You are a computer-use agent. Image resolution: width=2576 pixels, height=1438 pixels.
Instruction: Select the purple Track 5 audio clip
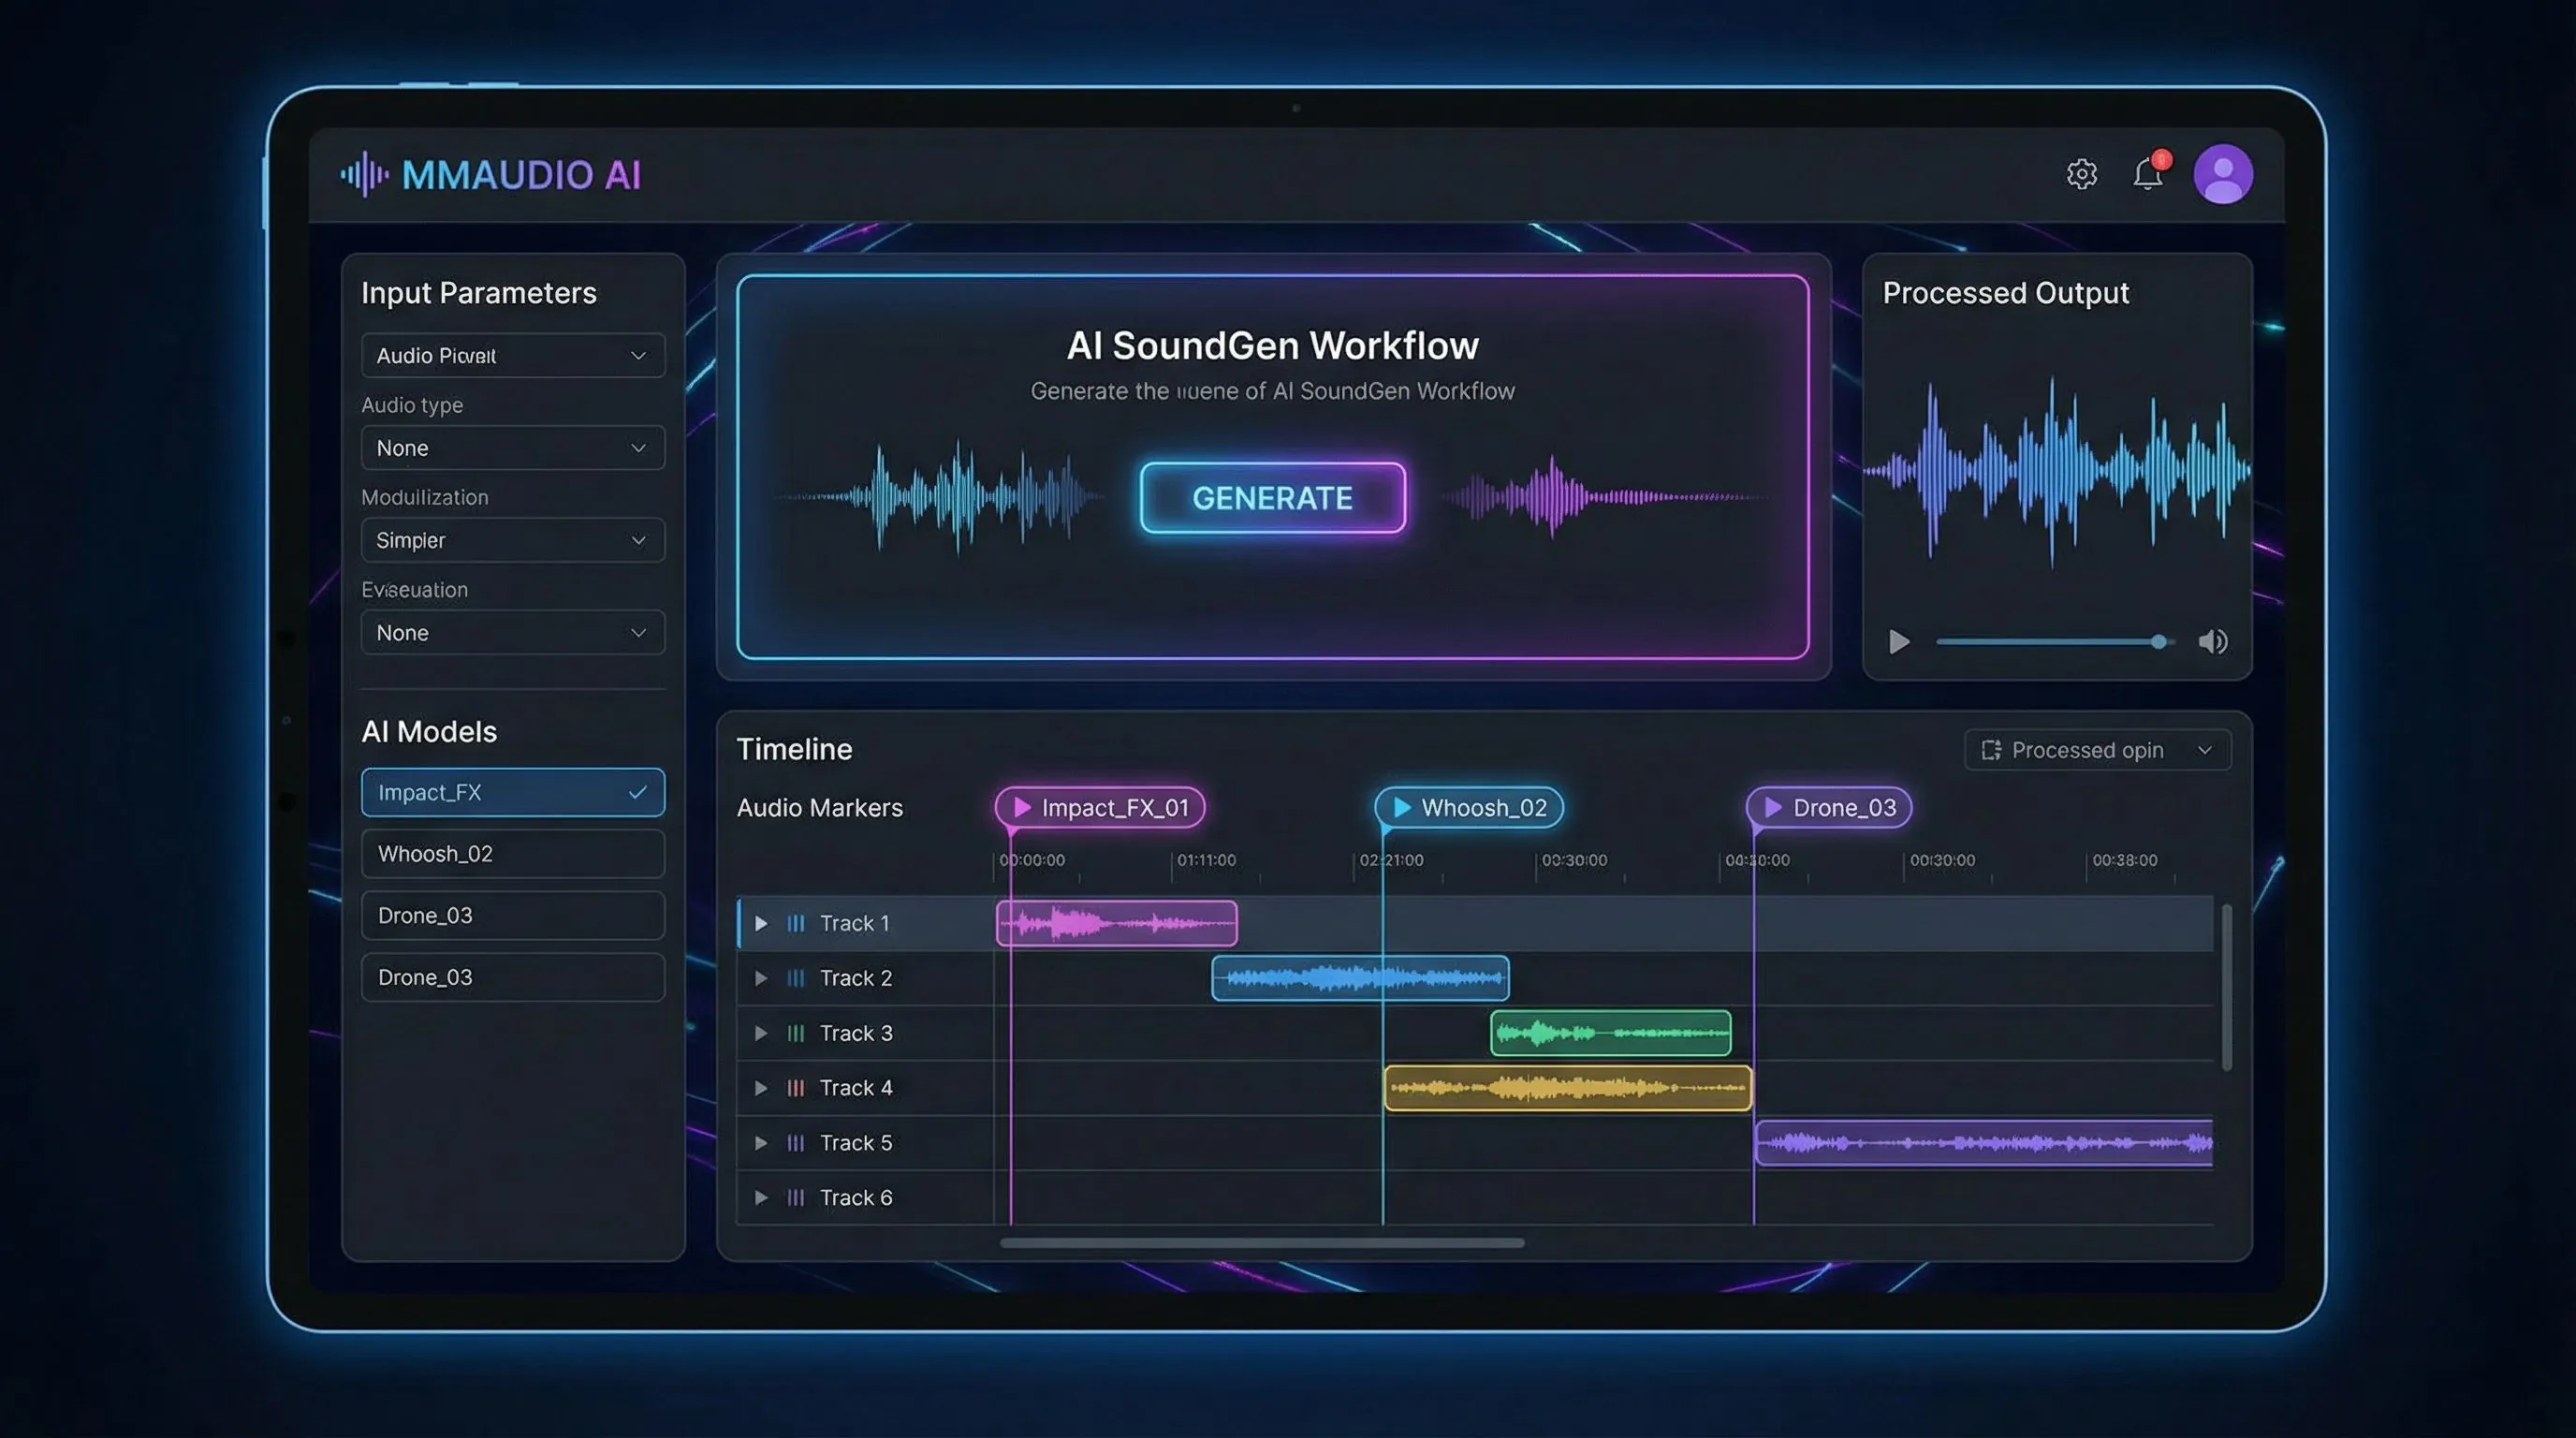click(1984, 1143)
